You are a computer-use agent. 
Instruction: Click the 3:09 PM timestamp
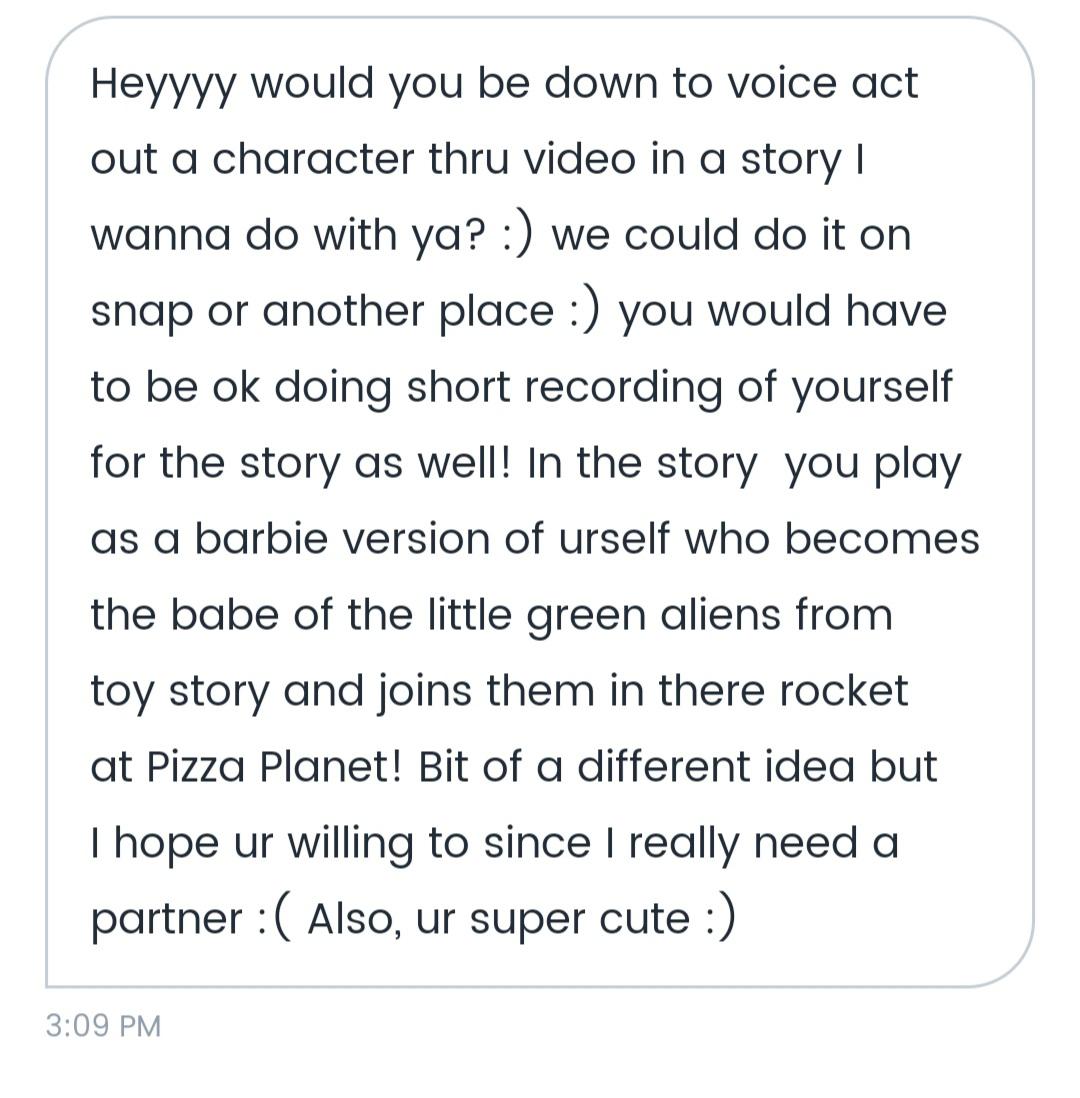tap(103, 1026)
